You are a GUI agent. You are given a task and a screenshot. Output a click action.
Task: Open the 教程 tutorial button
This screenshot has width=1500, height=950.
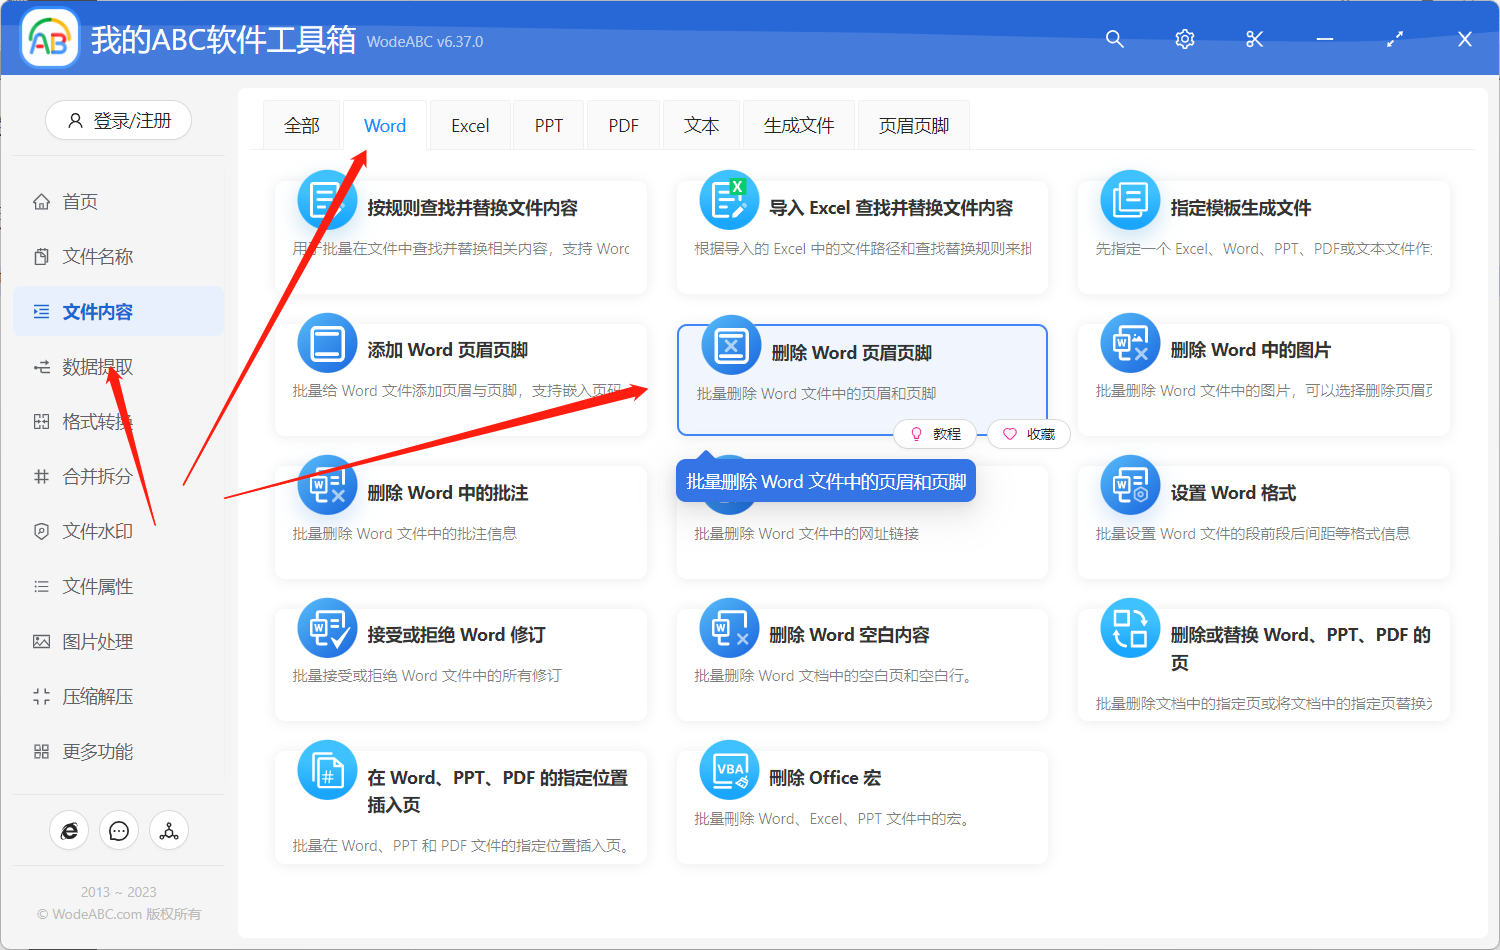tap(935, 433)
